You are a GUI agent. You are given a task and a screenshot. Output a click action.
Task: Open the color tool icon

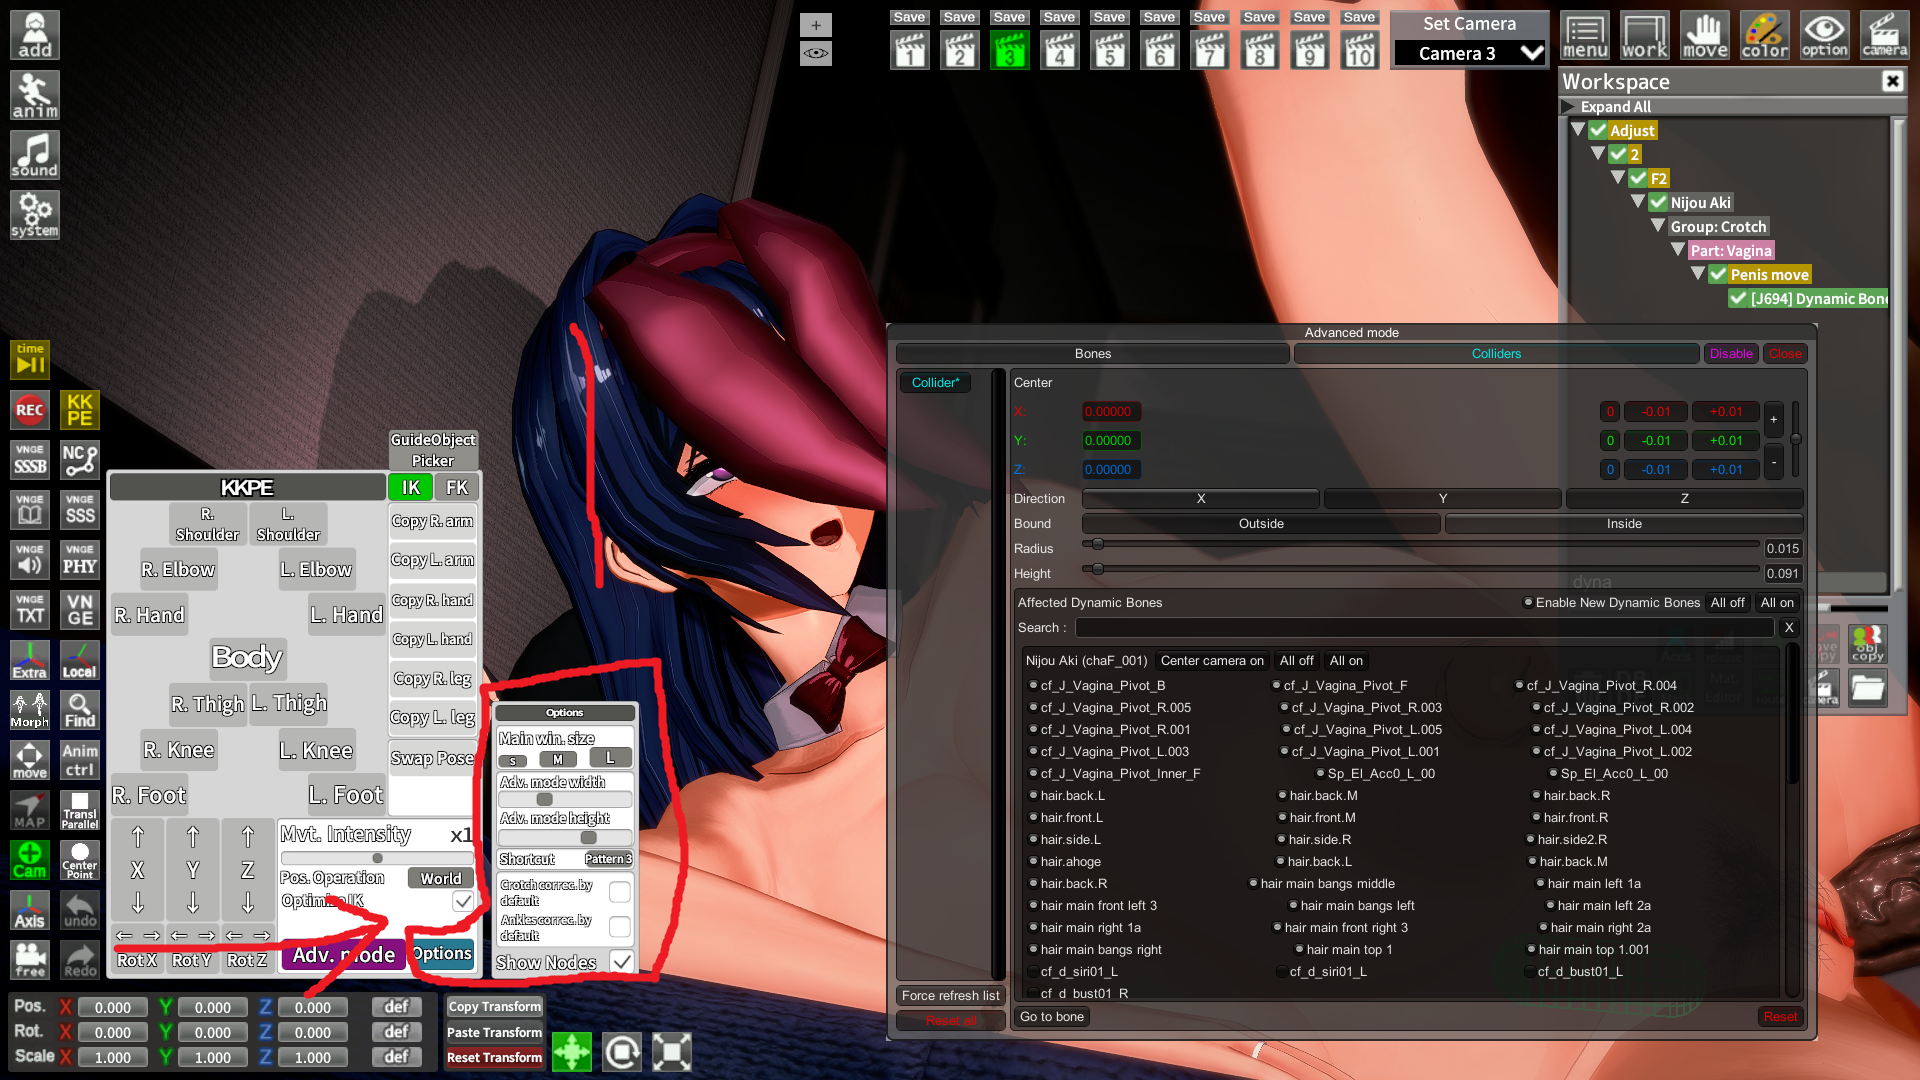coord(1765,35)
